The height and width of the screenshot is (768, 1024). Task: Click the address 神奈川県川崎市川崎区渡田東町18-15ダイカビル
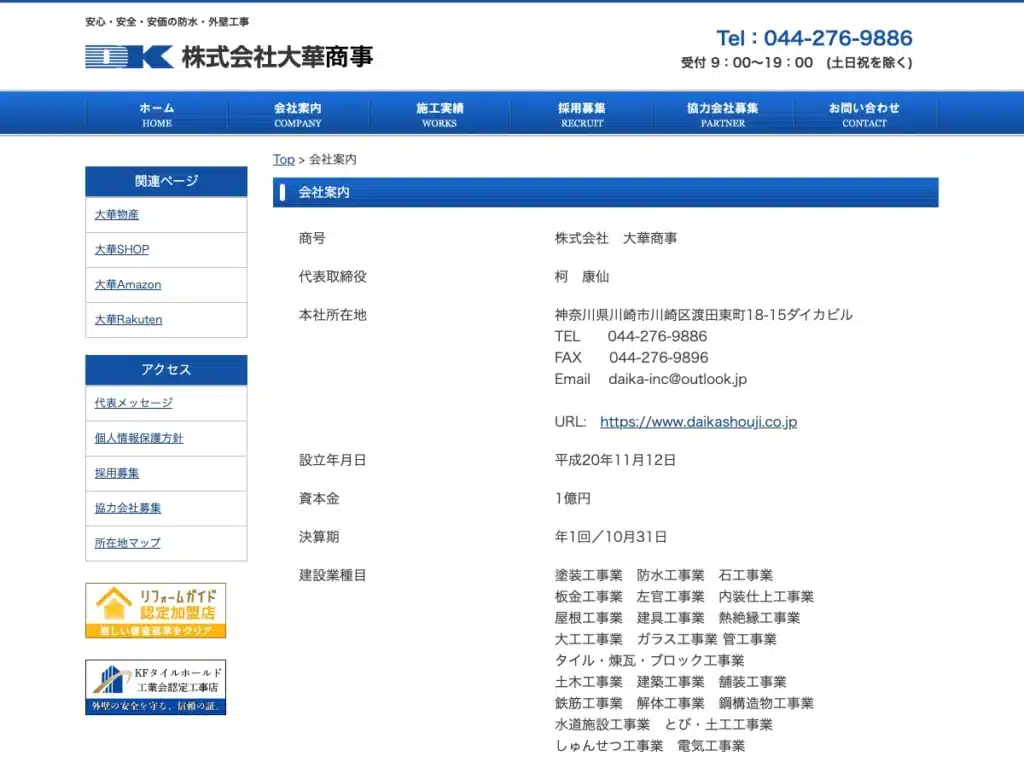[x=703, y=315]
